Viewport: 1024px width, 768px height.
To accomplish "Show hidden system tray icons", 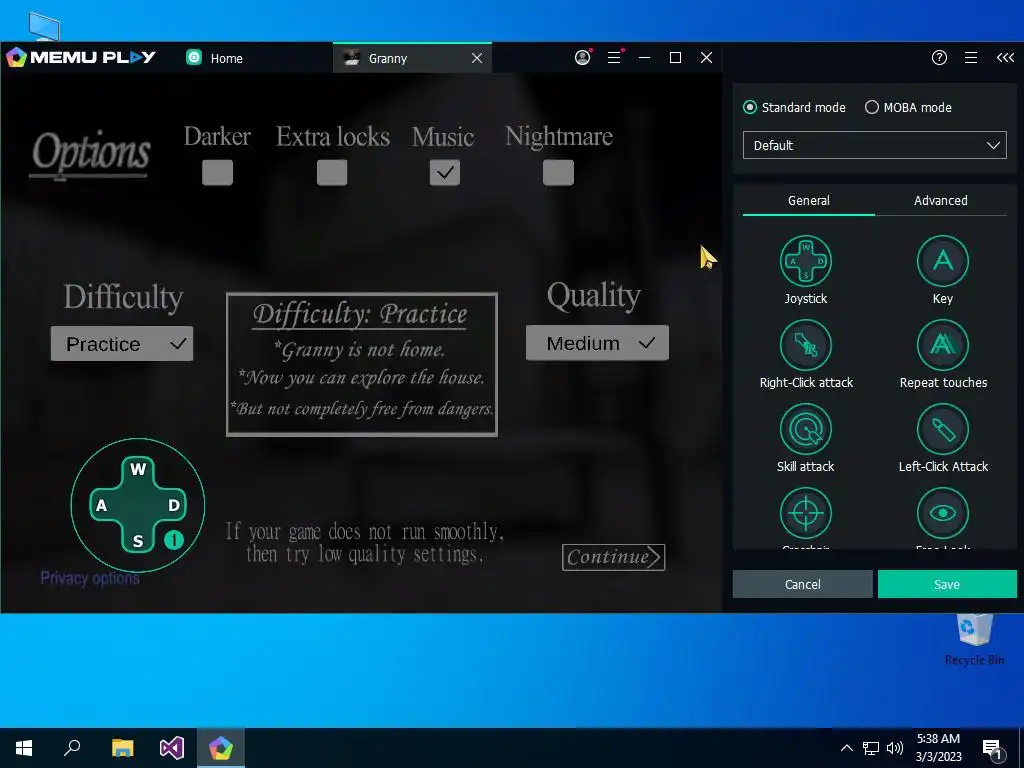I will coord(846,748).
